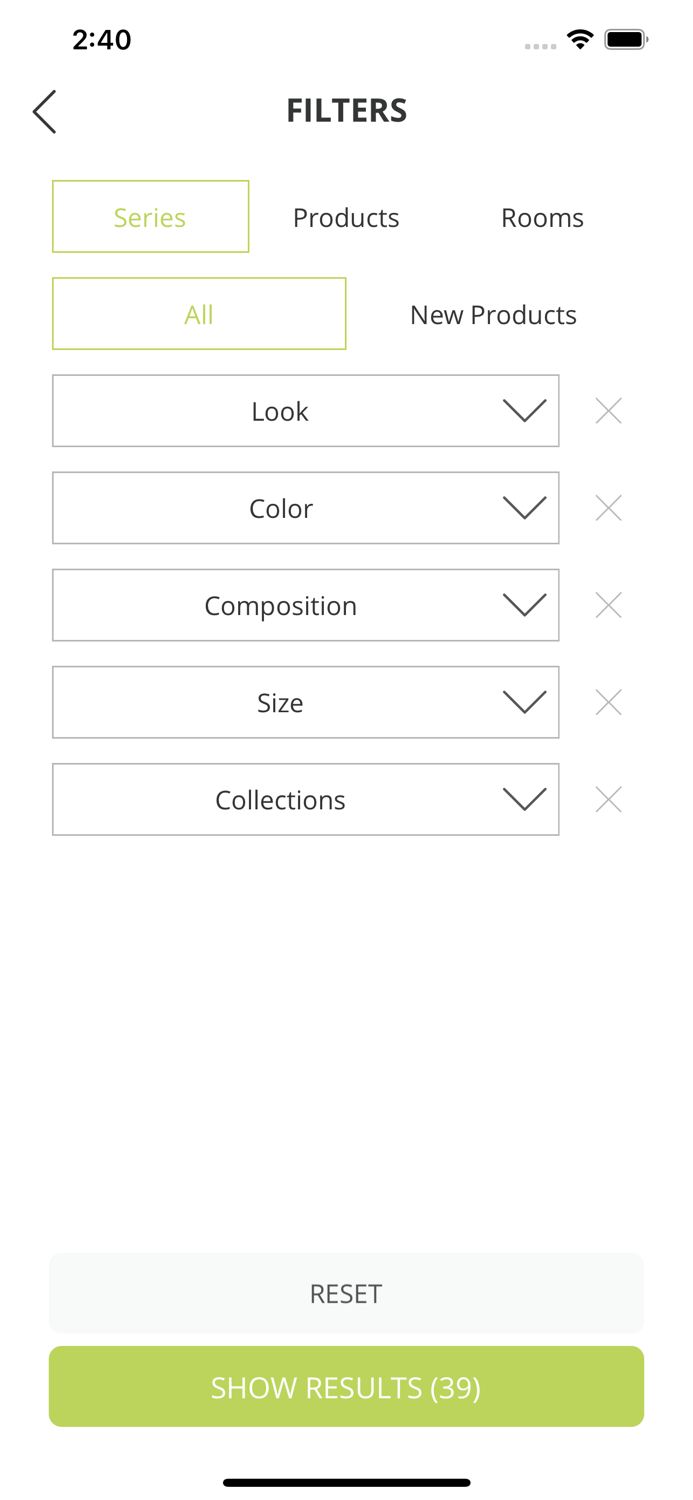Expand the Size dropdown chevron

[x=524, y=703]
